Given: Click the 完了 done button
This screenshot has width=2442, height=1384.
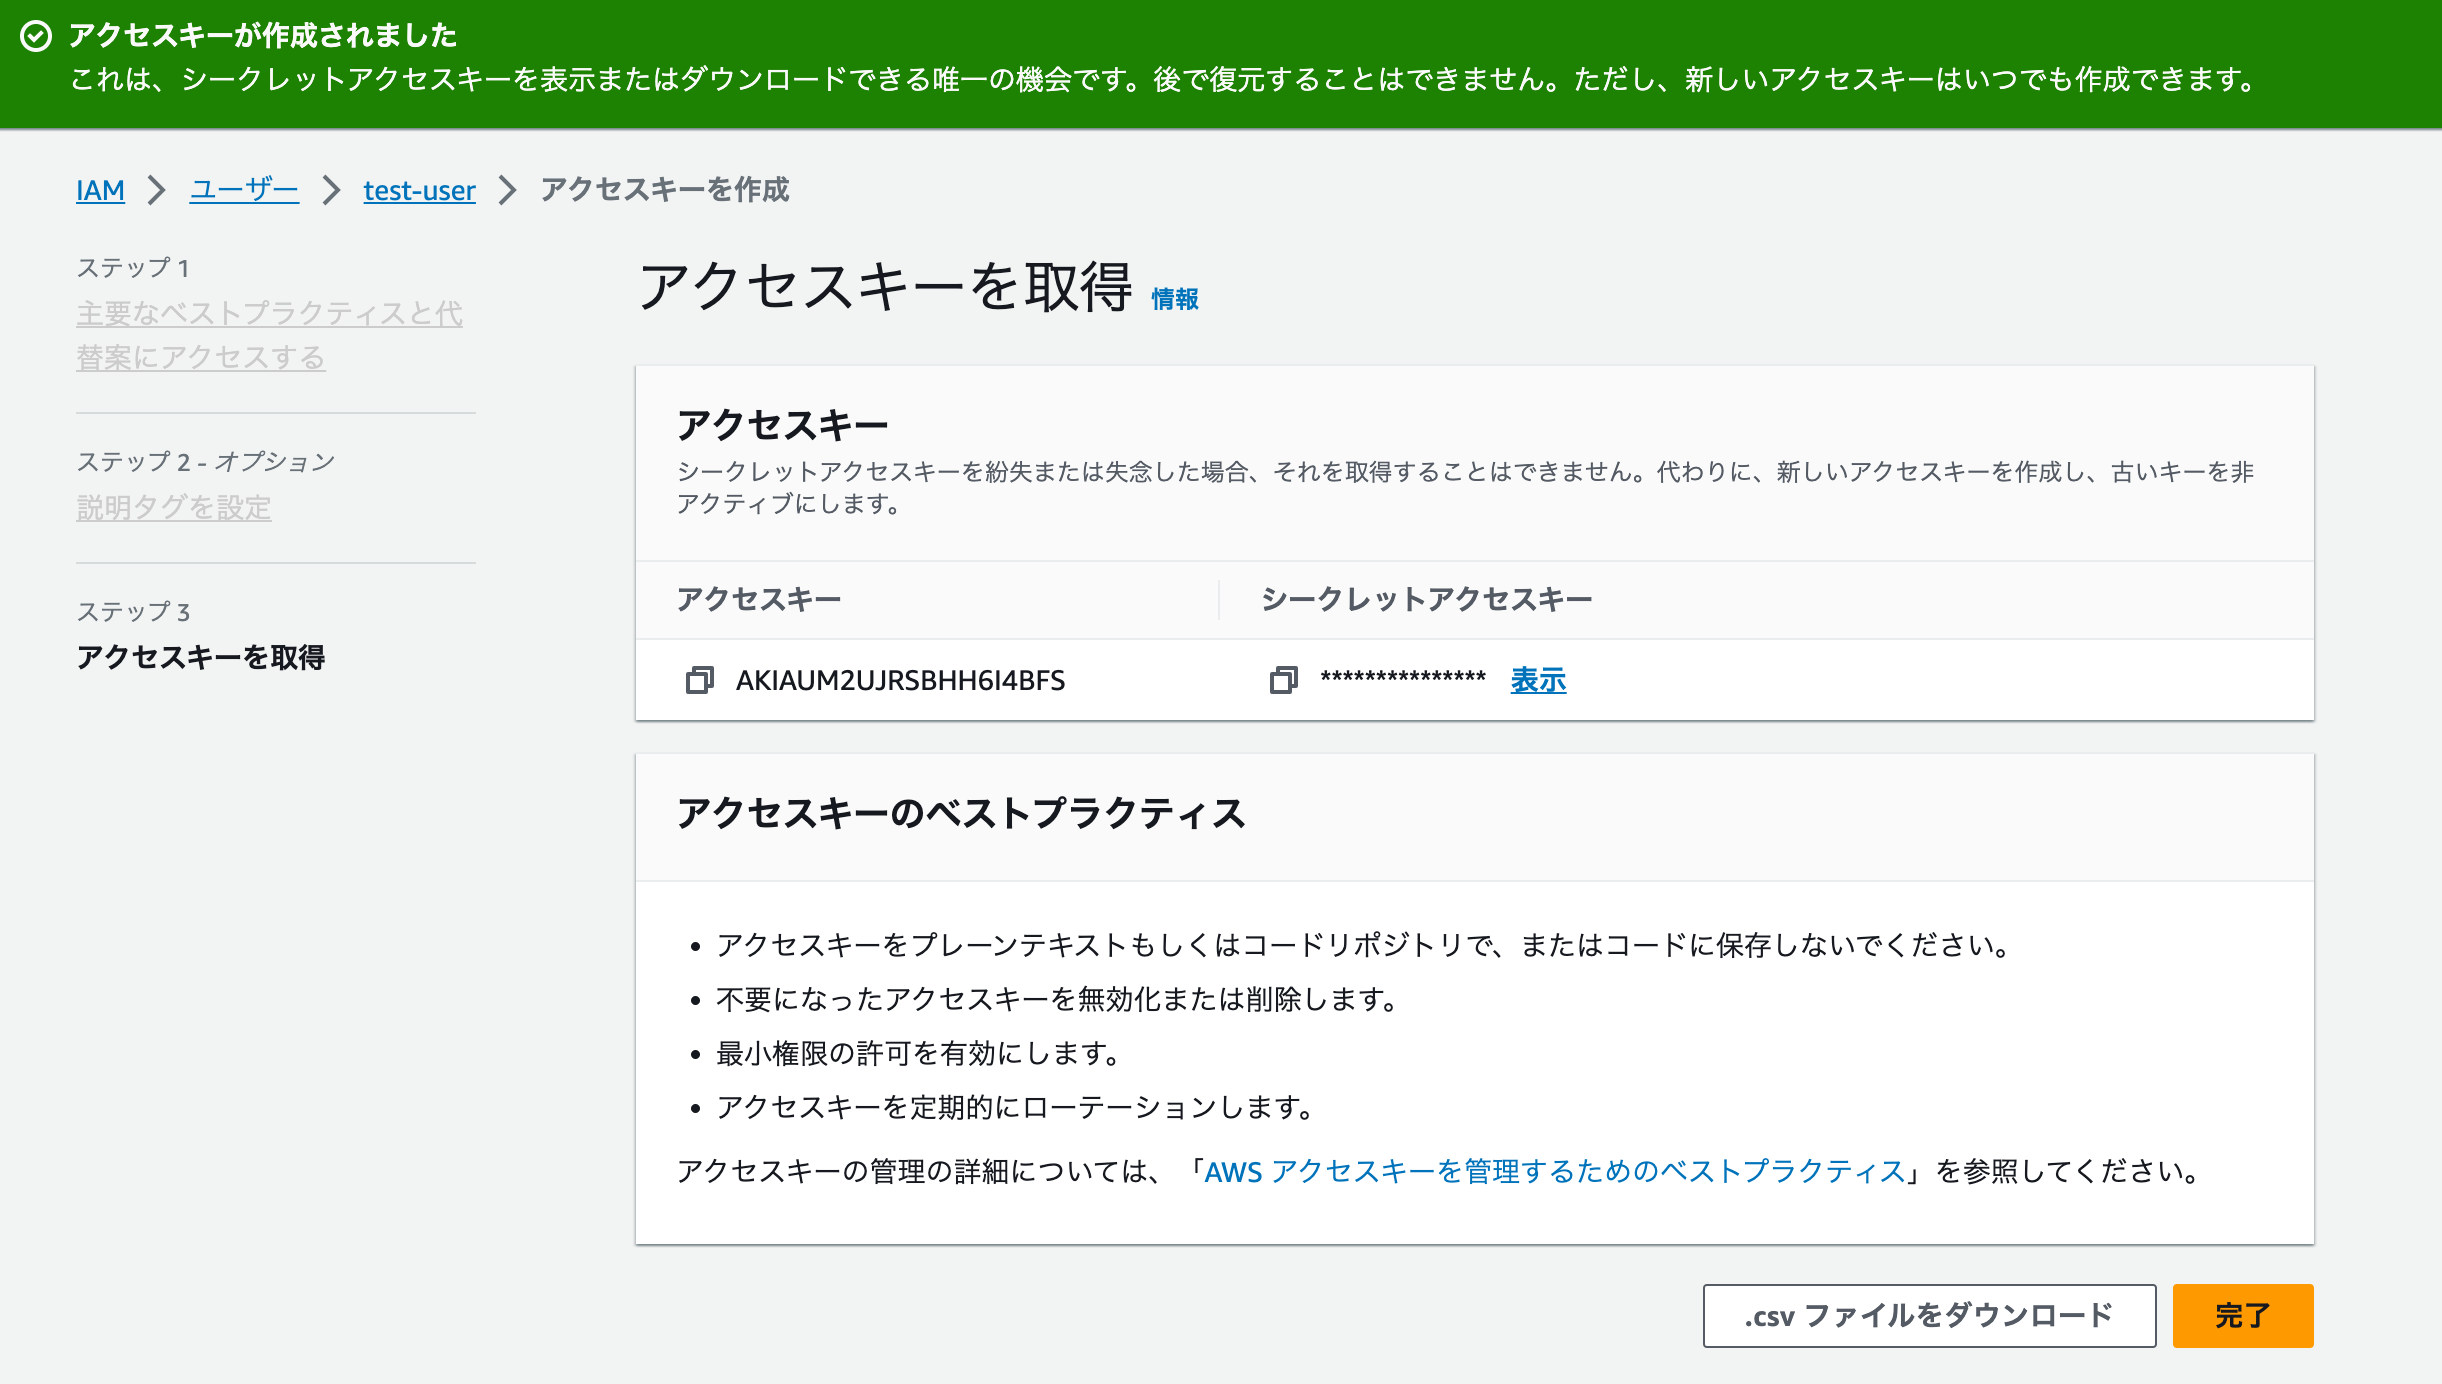Looking at the screenshot, I should [2243, 1316].
